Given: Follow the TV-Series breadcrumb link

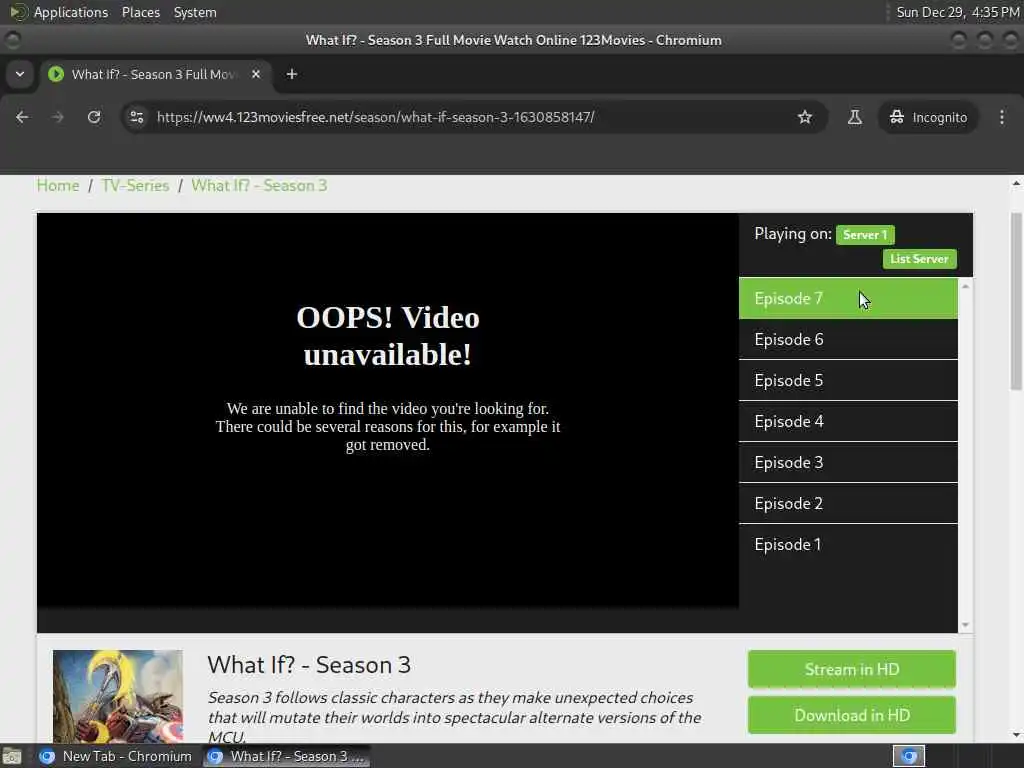Looking at the screenshot, I should [x=135, y=185].
